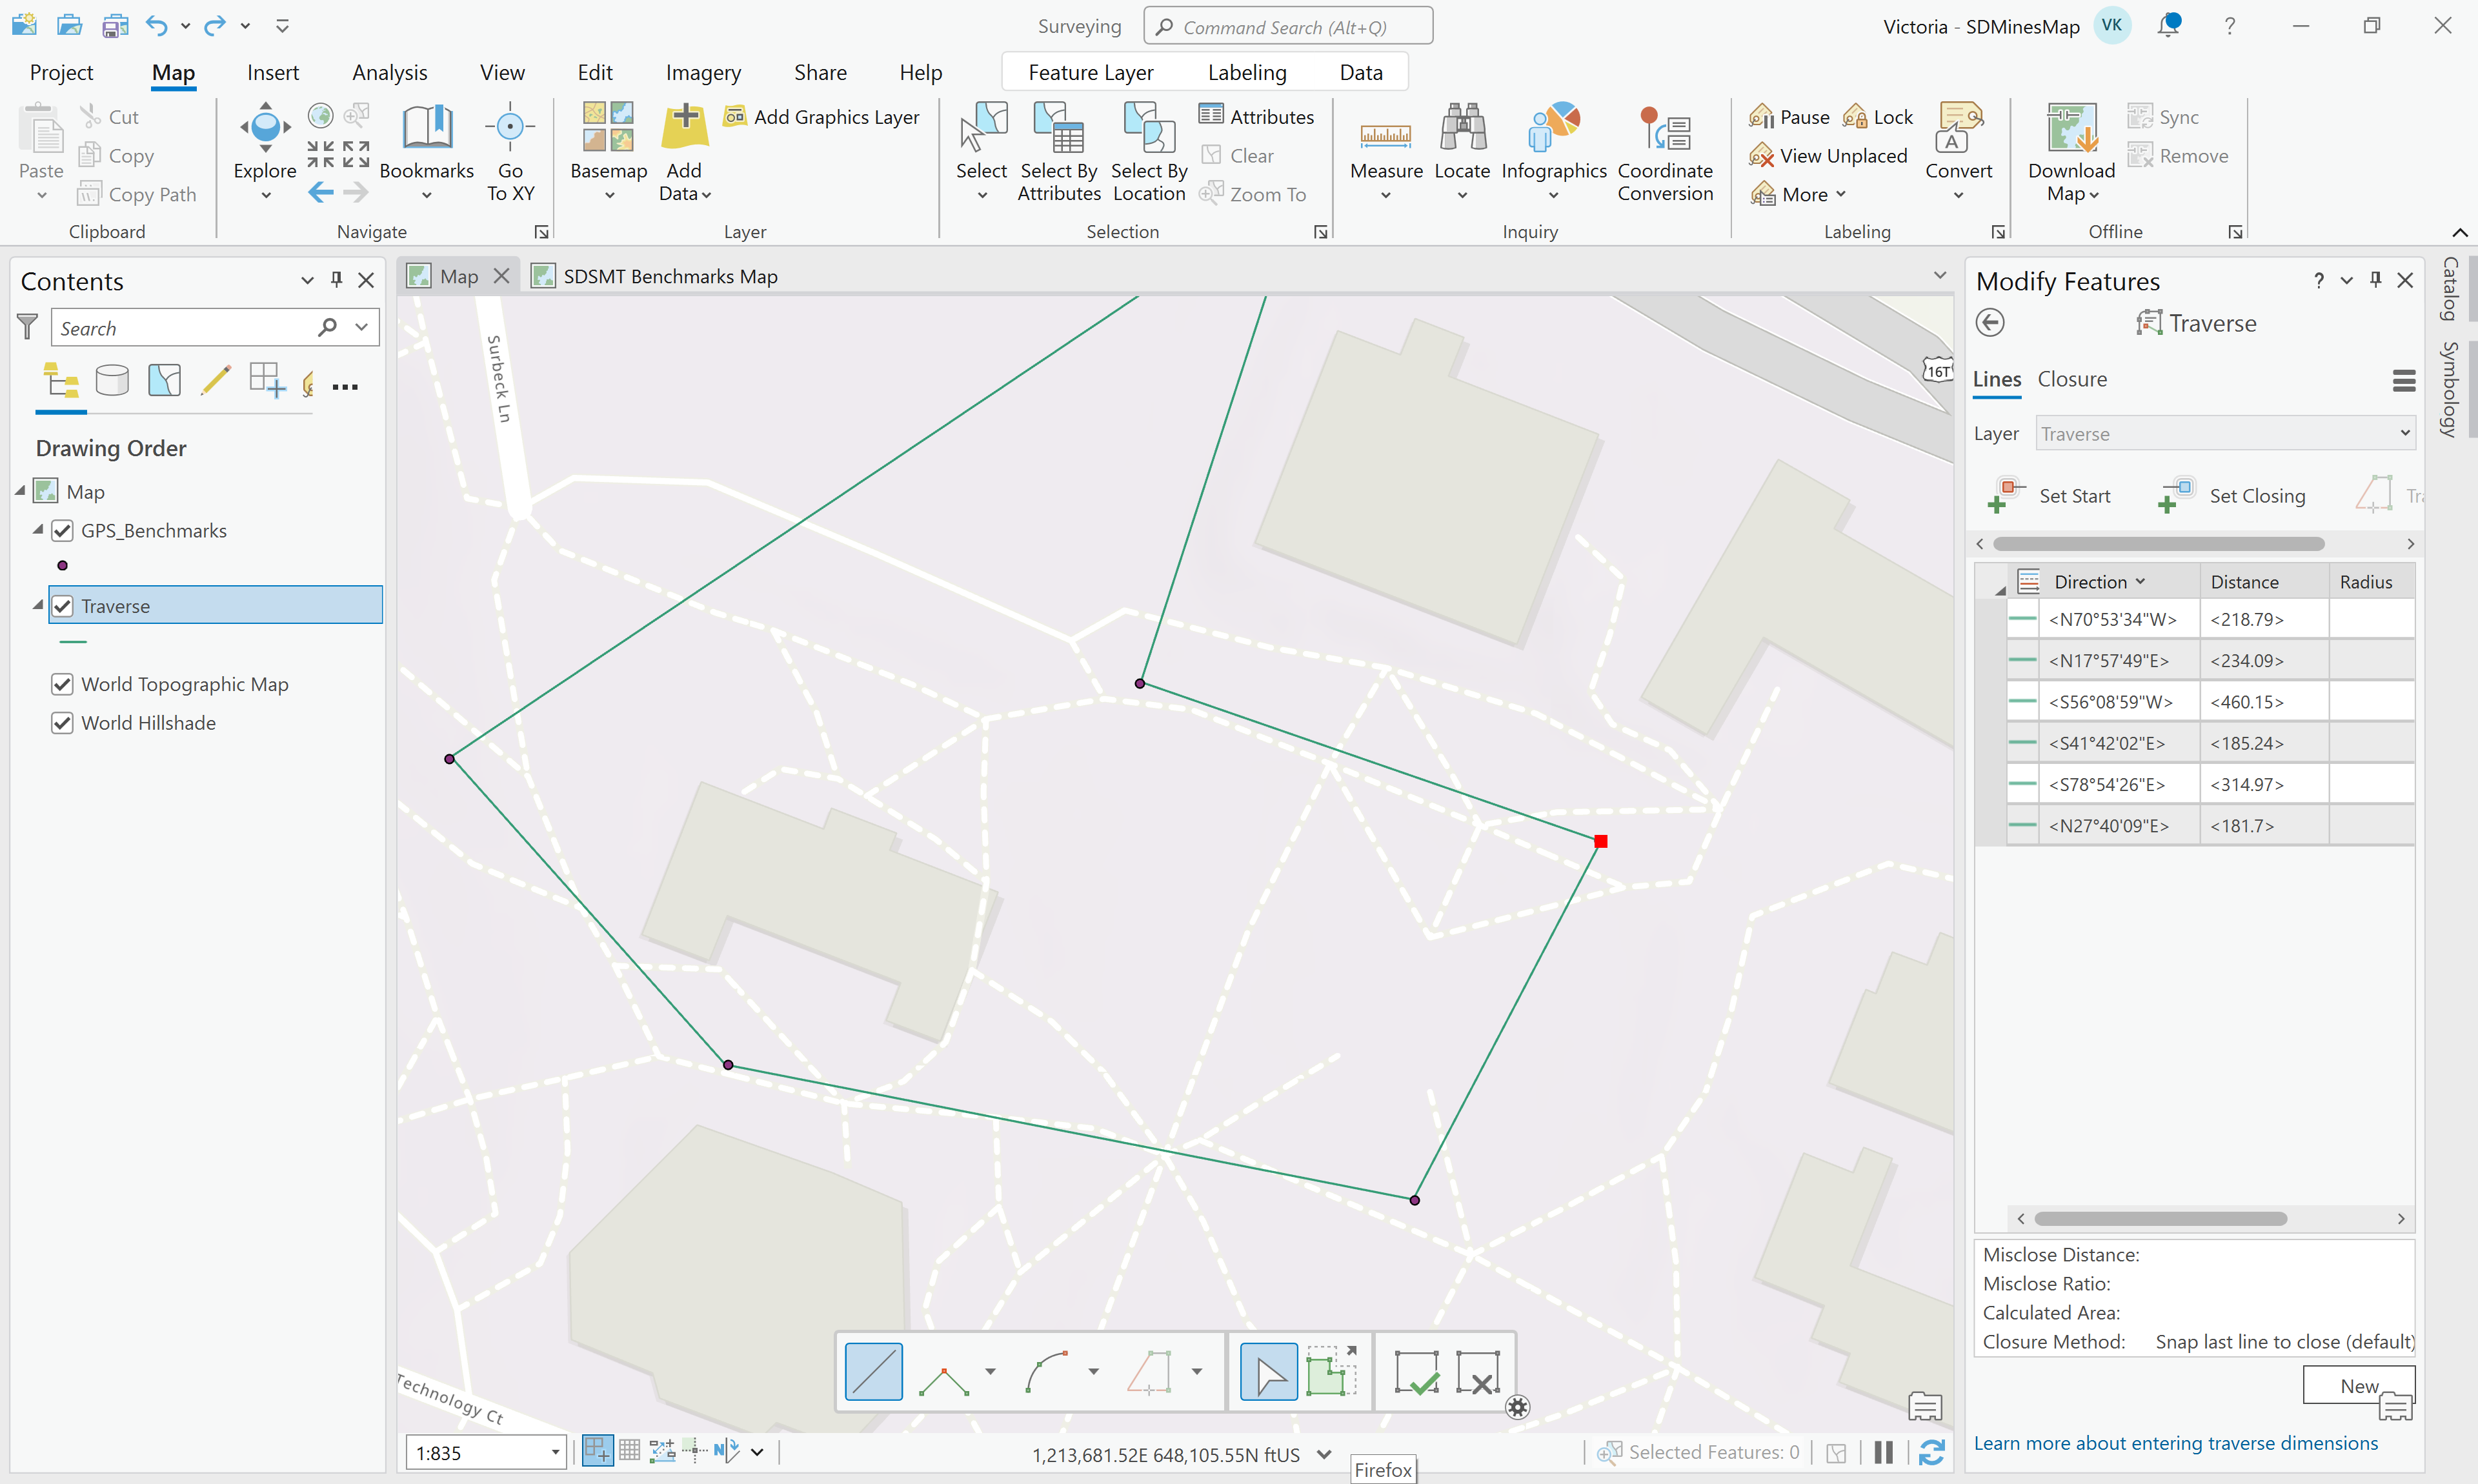
Task: Click the Download Map icon
Action: pyautogui.click(x=2071, y=128)
